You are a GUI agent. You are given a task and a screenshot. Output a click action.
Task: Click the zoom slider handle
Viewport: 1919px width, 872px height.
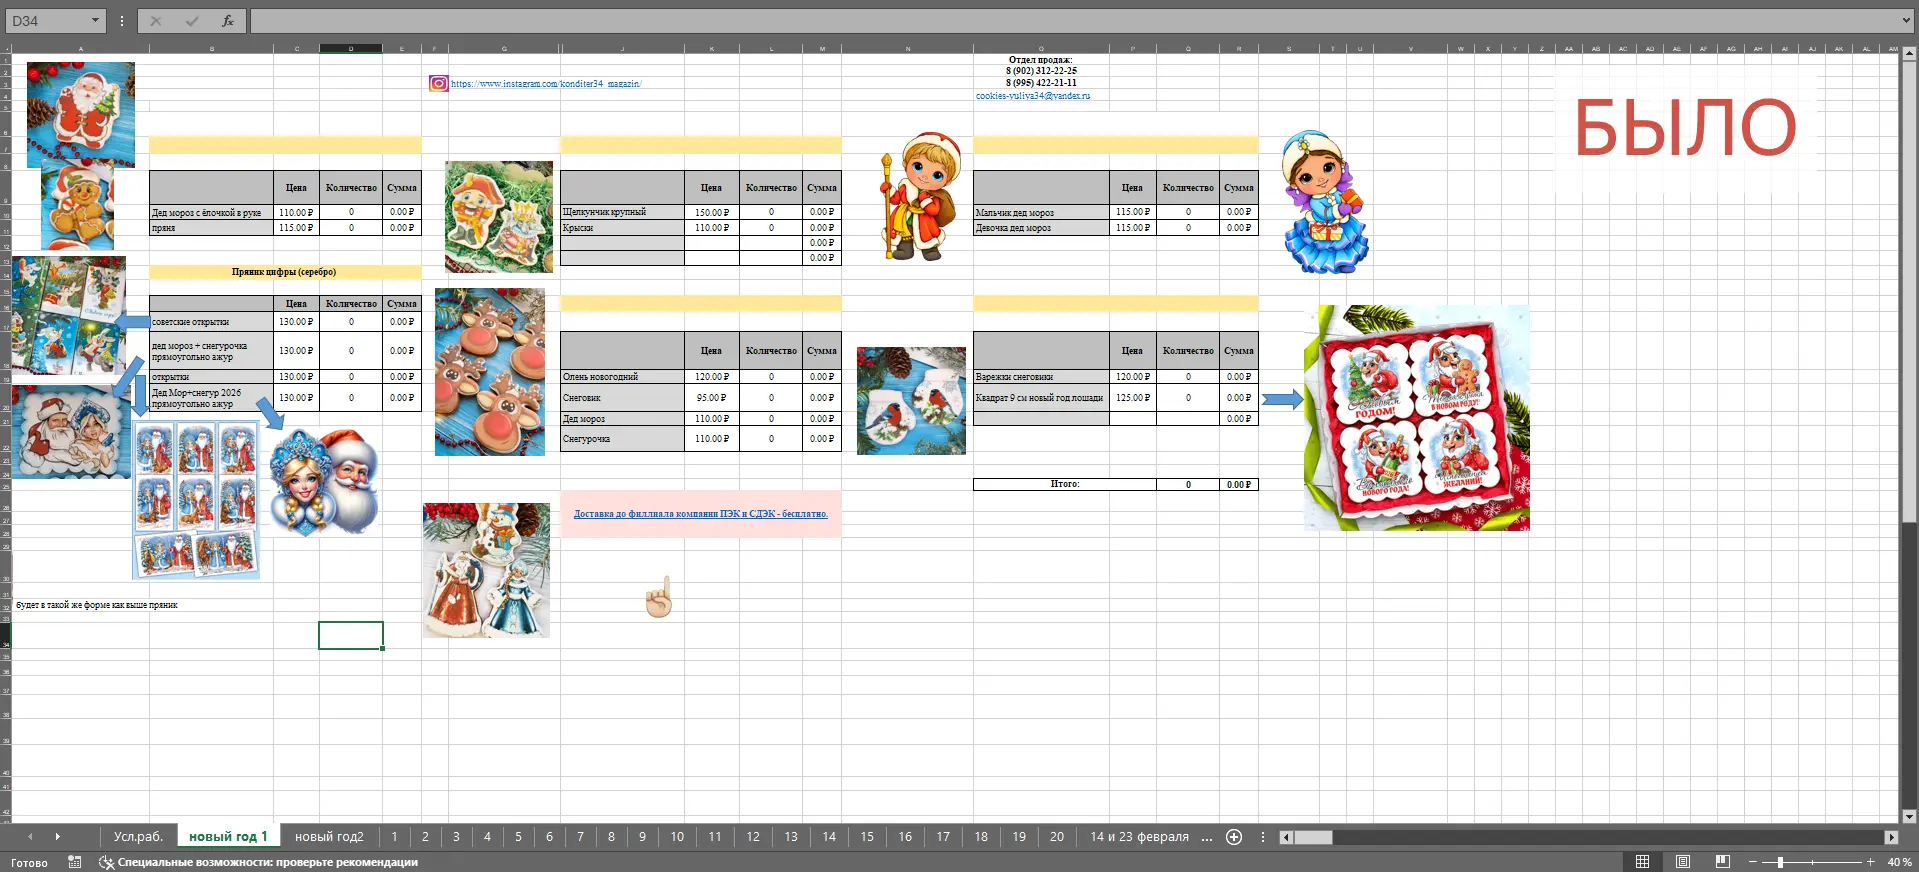(1780, 862)
